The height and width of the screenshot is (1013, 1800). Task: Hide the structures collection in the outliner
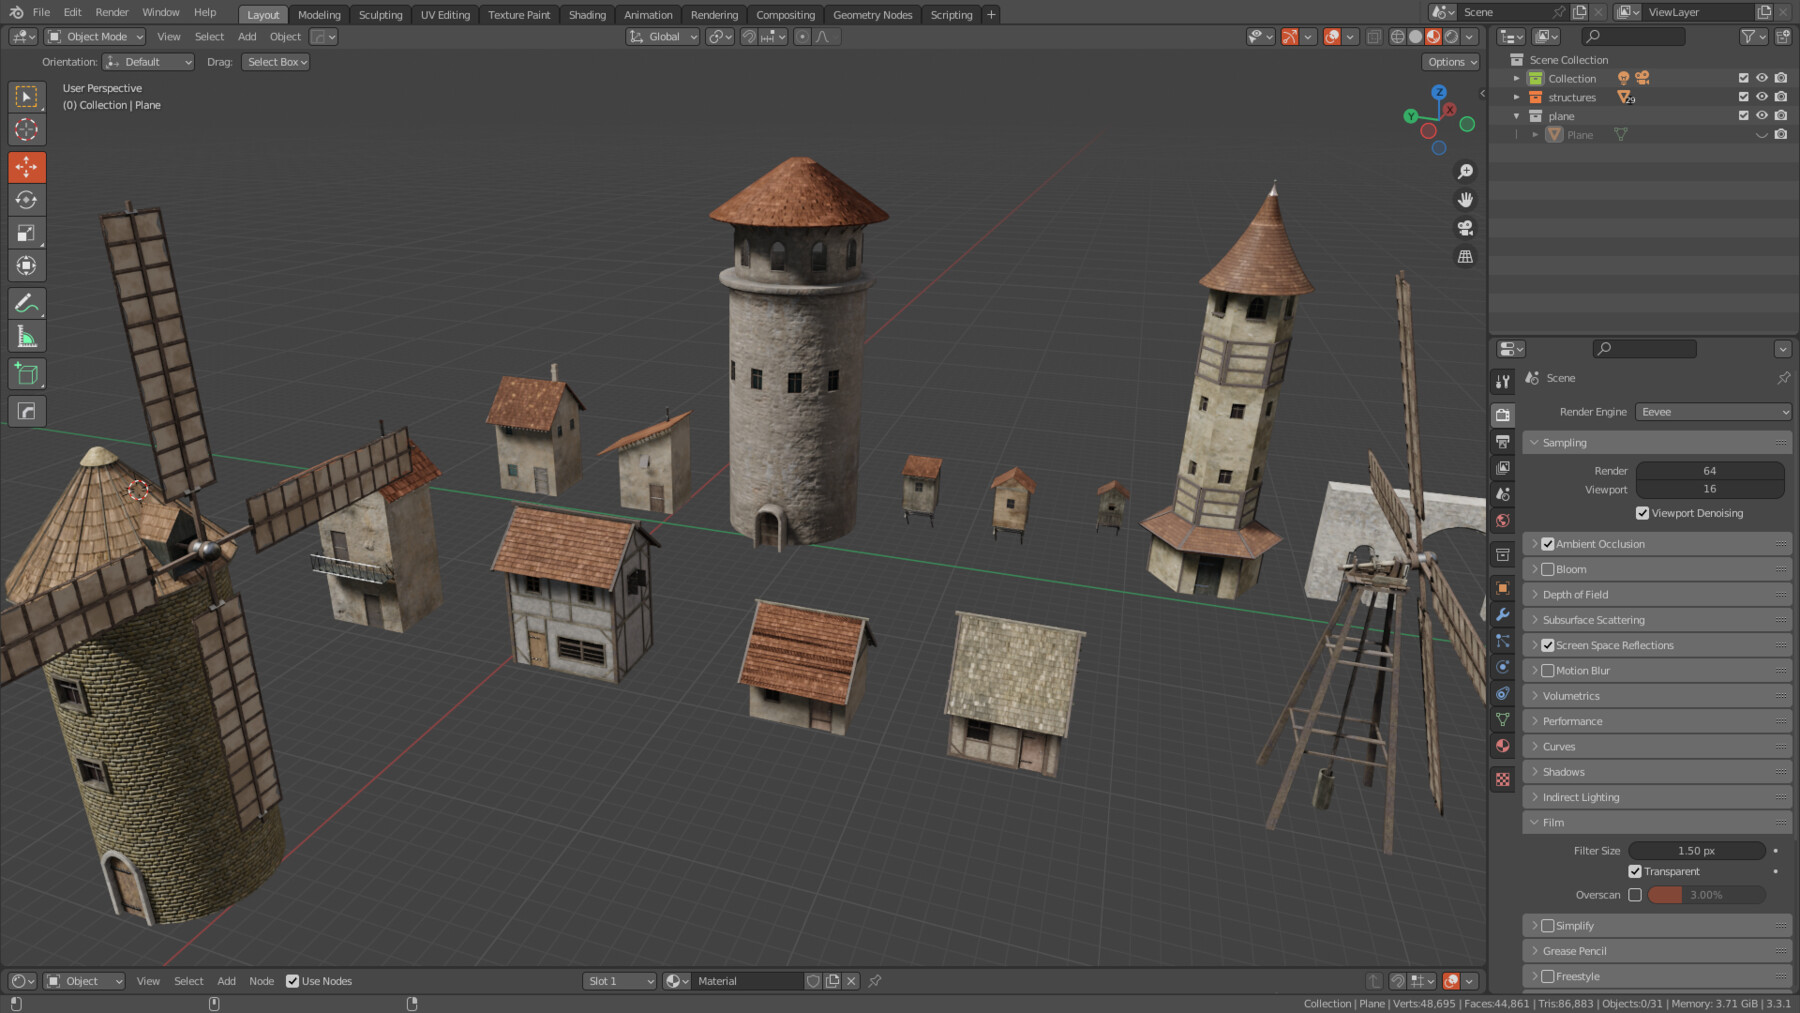1762,97
